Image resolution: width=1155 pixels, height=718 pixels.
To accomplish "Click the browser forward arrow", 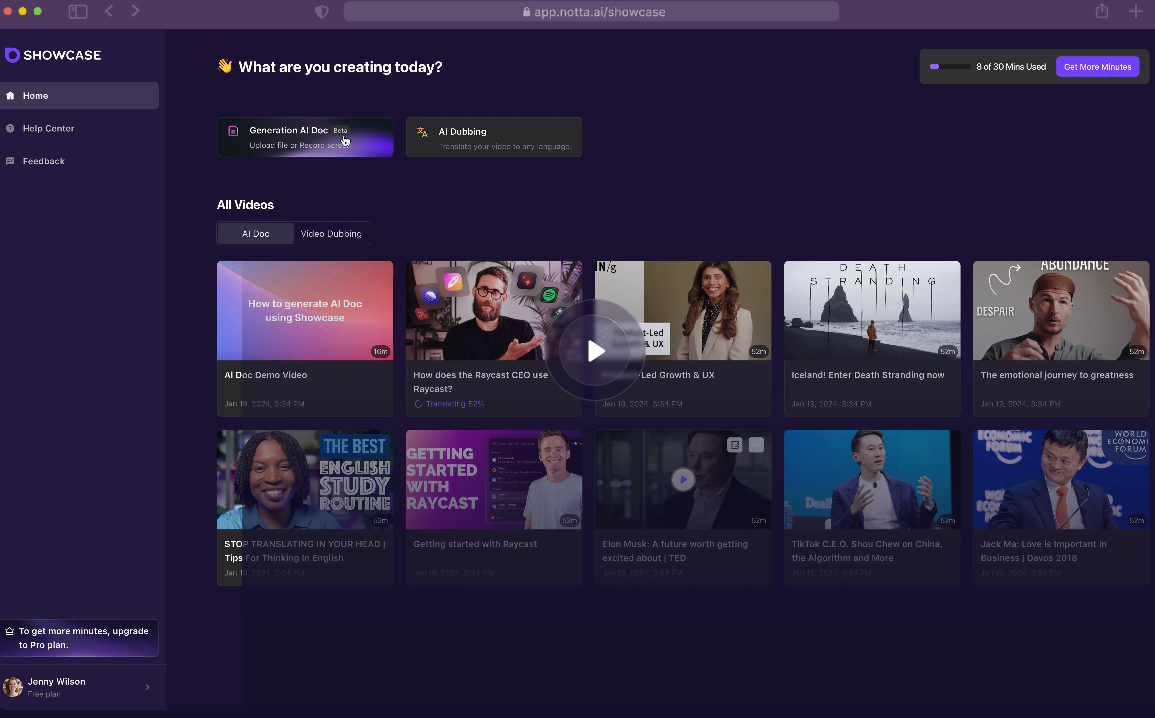I will tap(136, 11).
